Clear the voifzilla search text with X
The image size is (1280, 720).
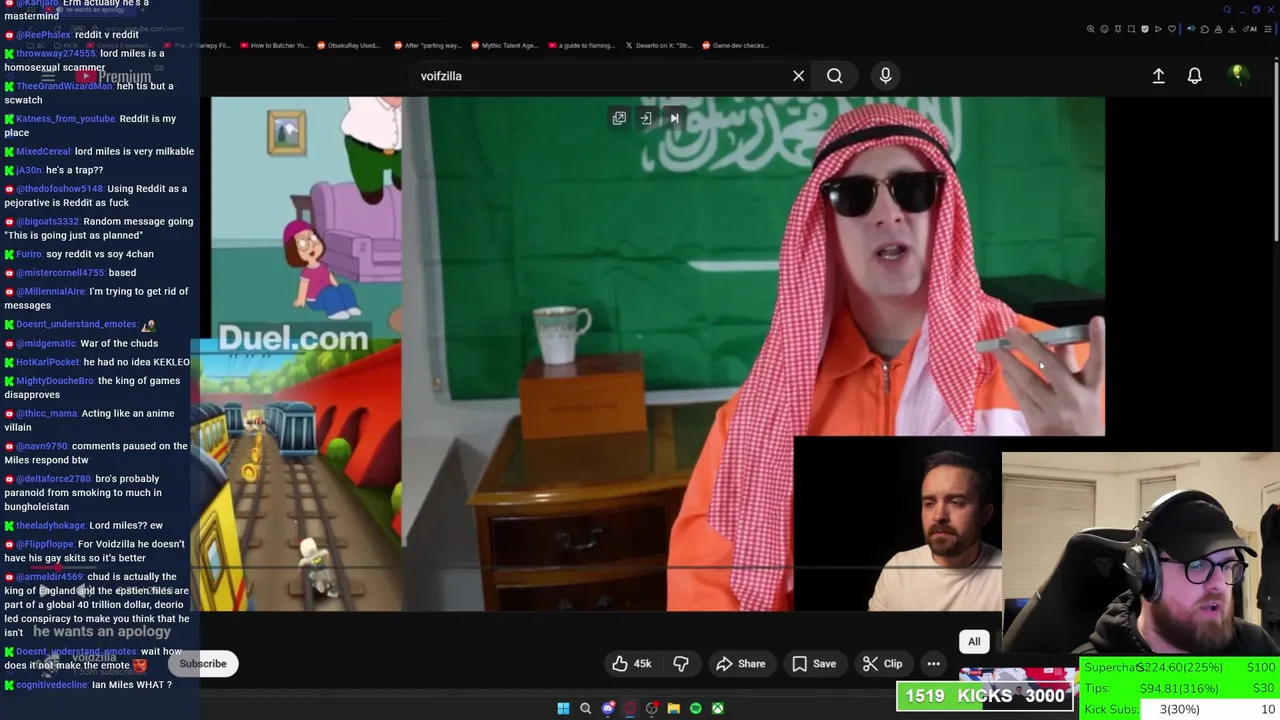[x=798, y=76]
